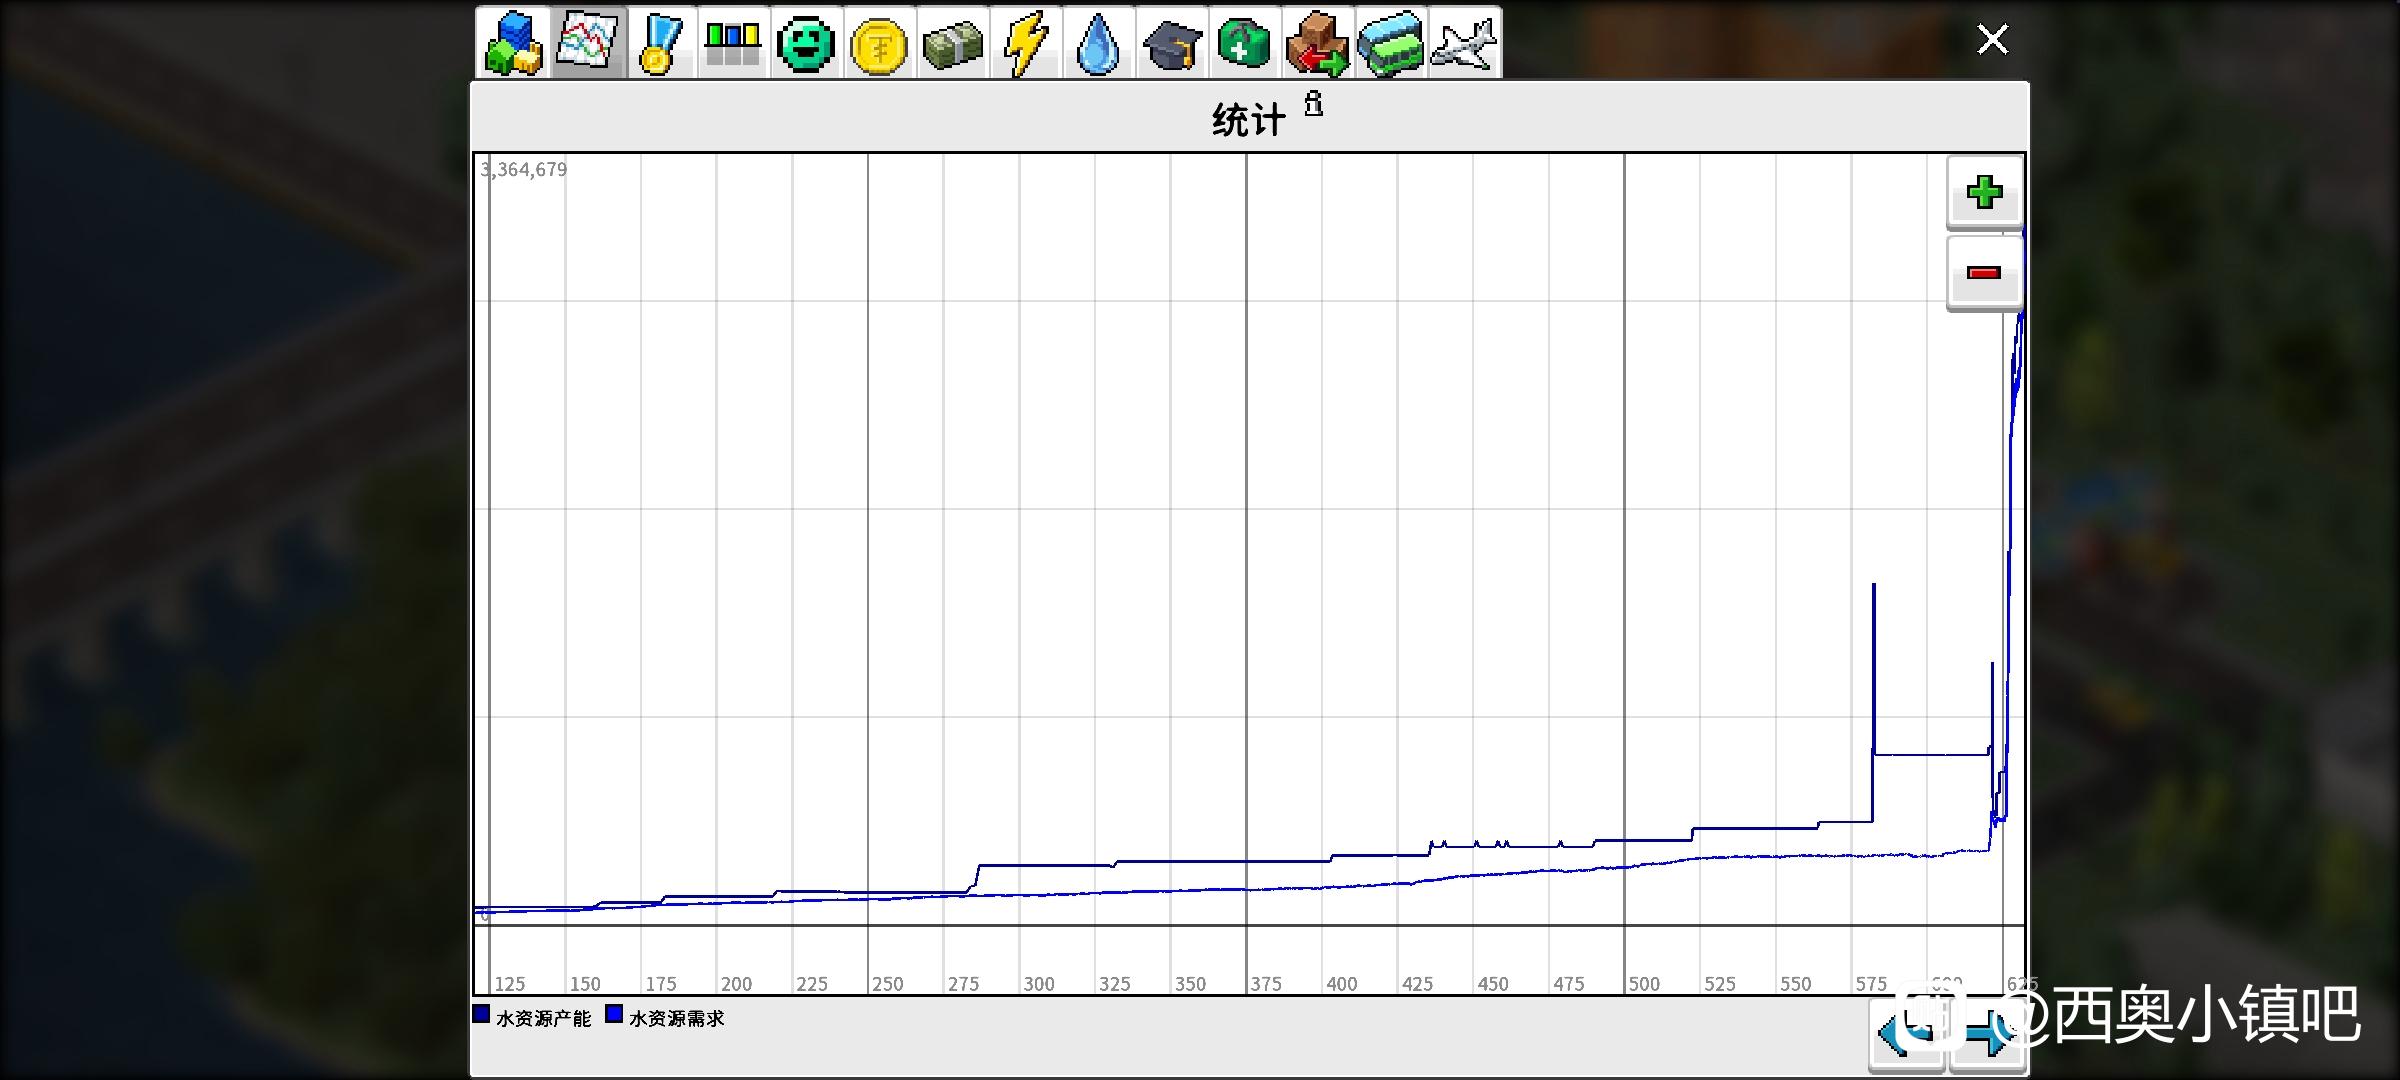Select the water drop statistics icon
This screenshot has height=1080, width=2400.
(x=1098, y=43)
